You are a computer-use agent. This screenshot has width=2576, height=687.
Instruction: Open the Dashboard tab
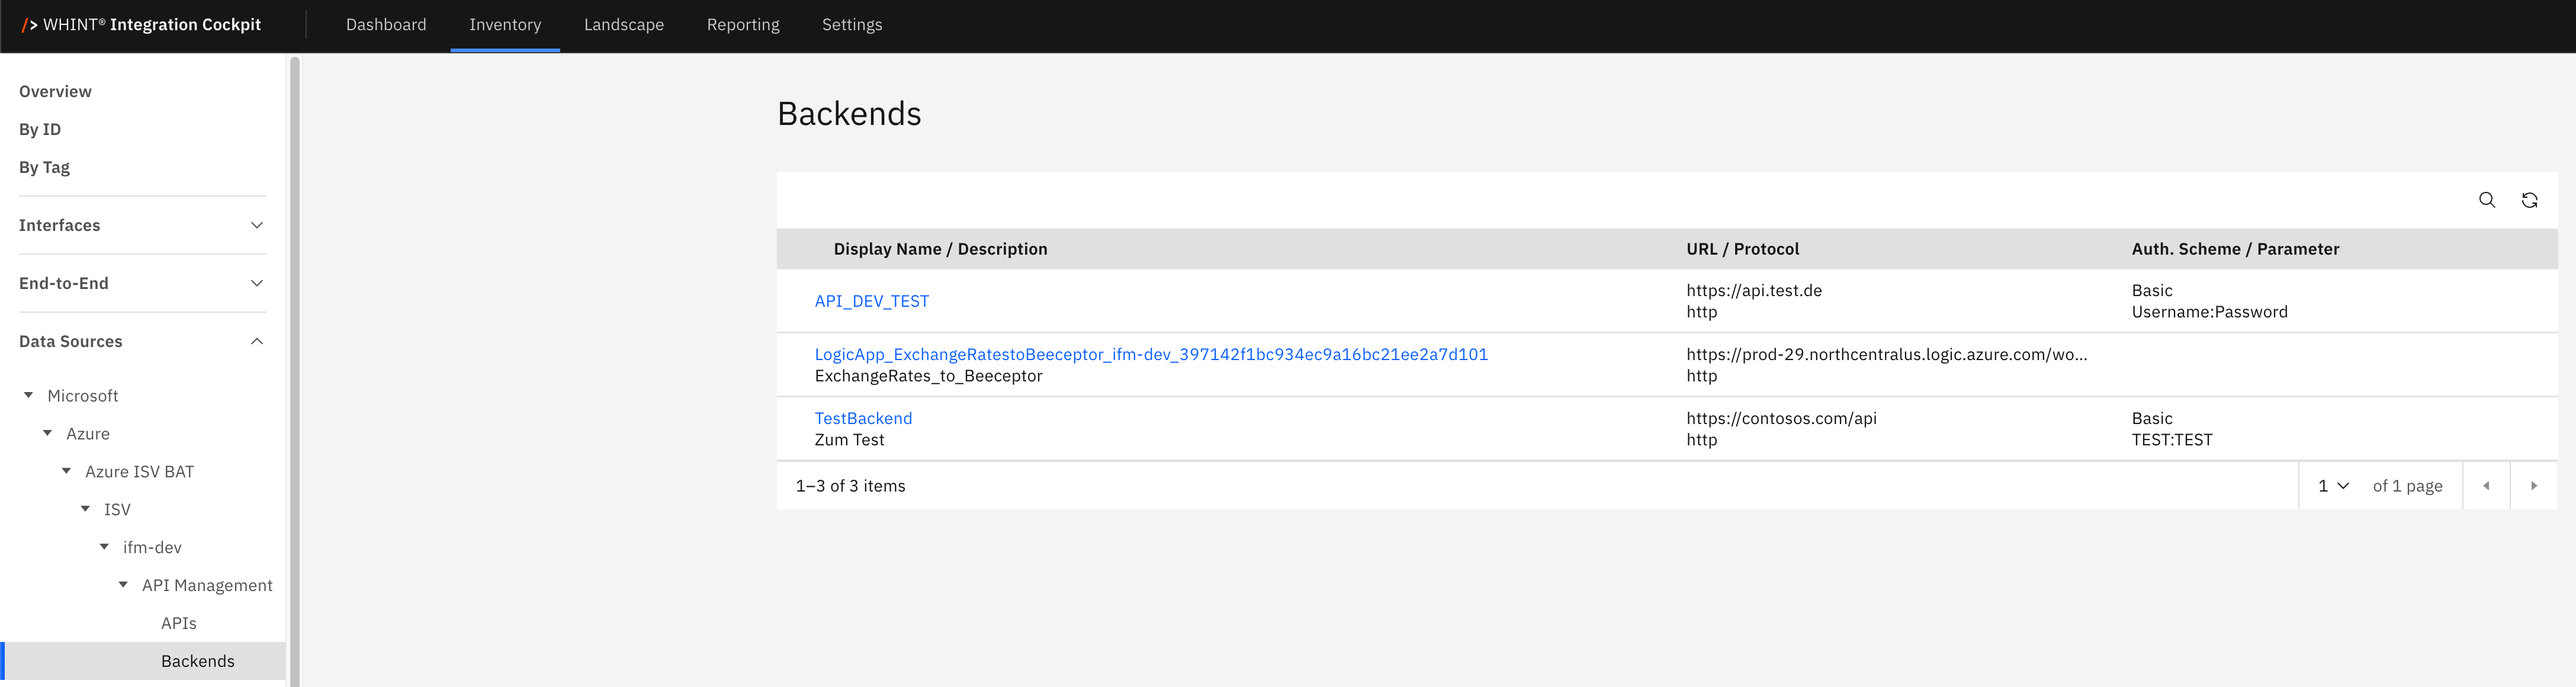[386, 25]
